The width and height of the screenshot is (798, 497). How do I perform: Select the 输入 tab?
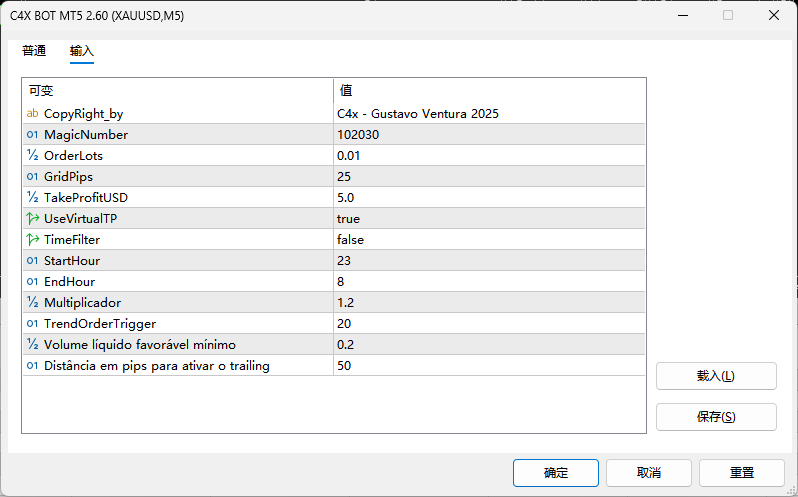(82, 51)
